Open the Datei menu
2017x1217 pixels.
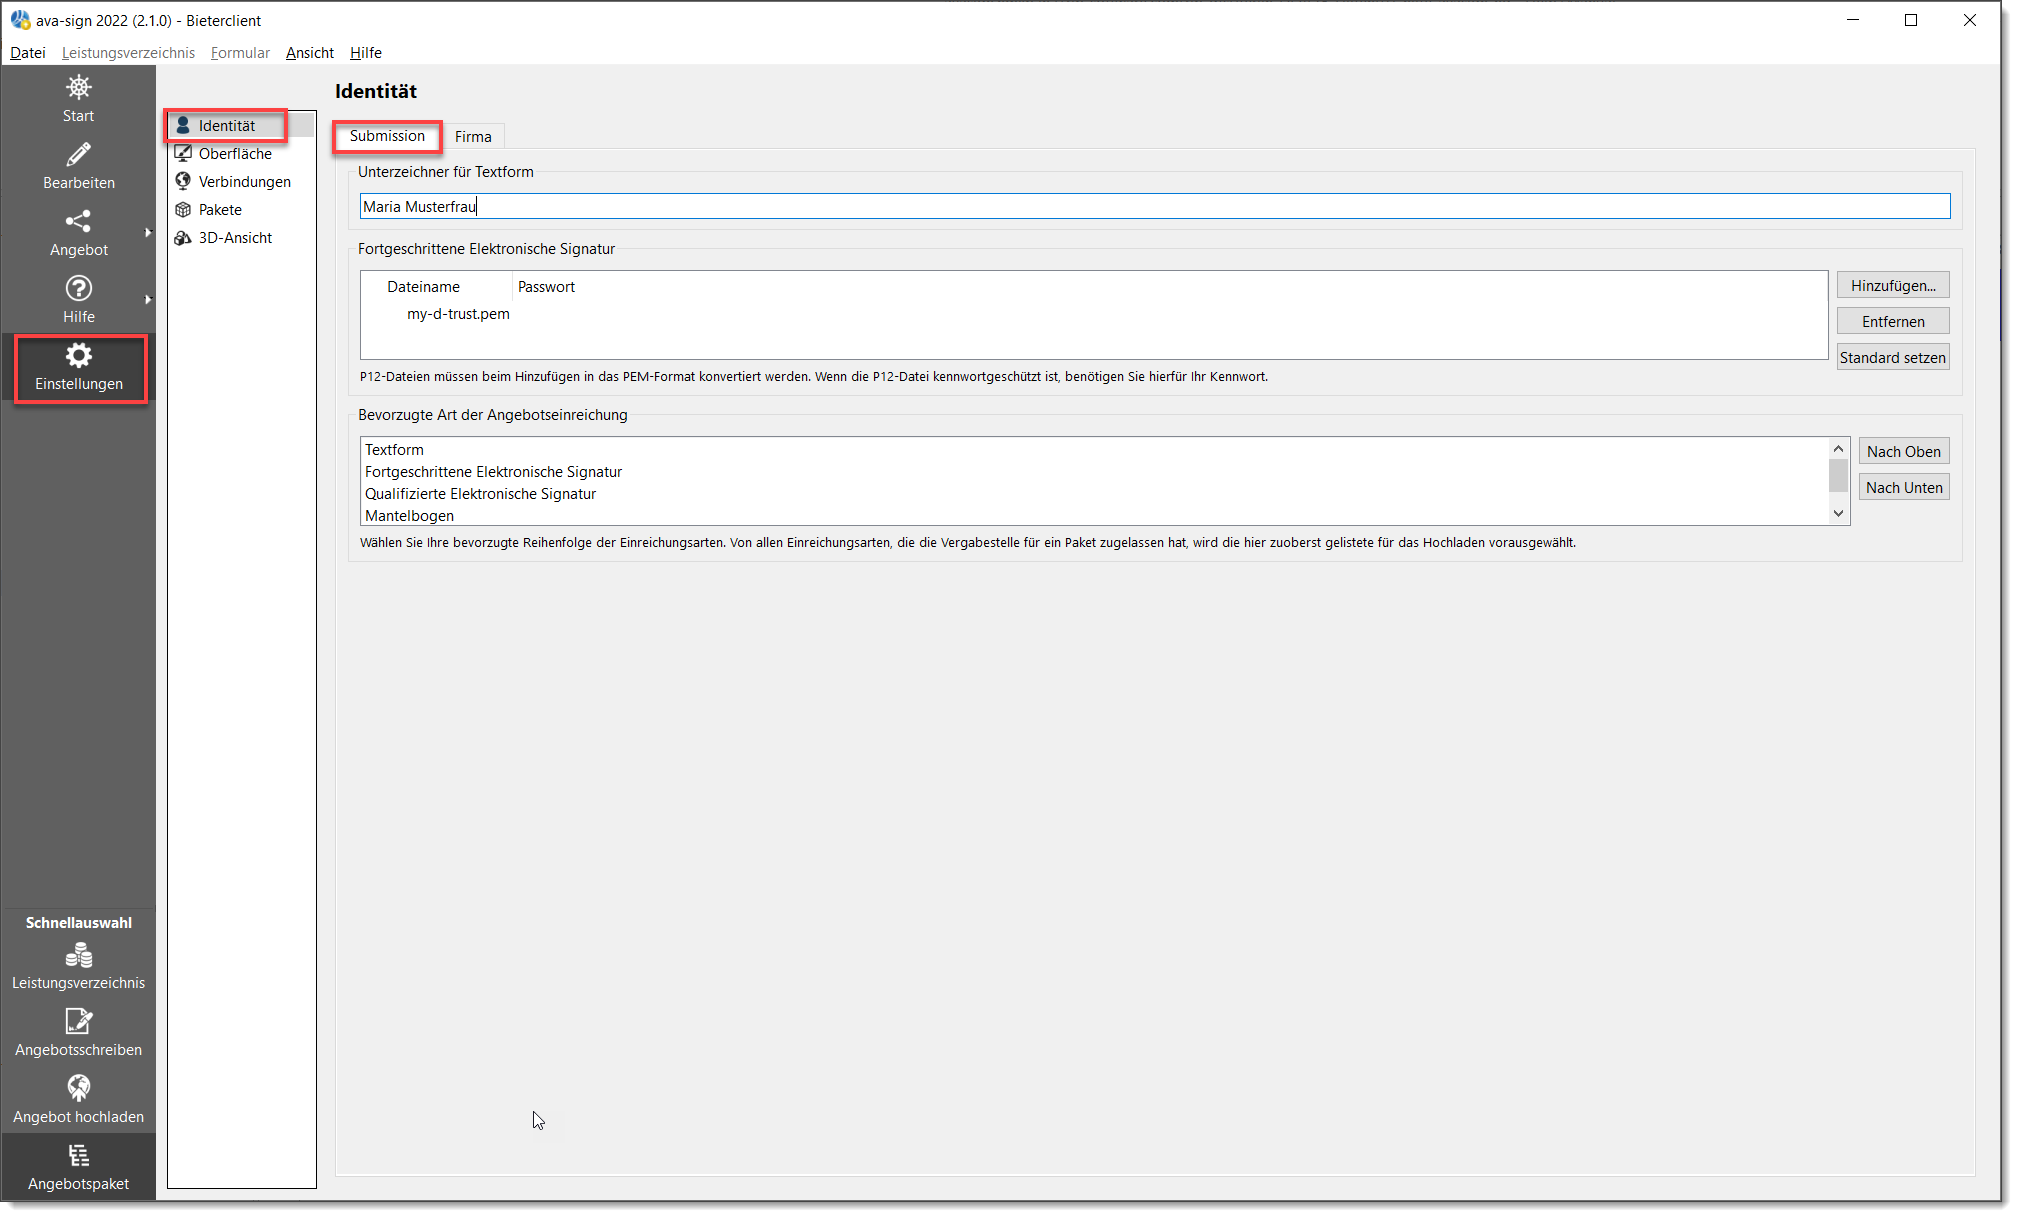coord(28,53)
